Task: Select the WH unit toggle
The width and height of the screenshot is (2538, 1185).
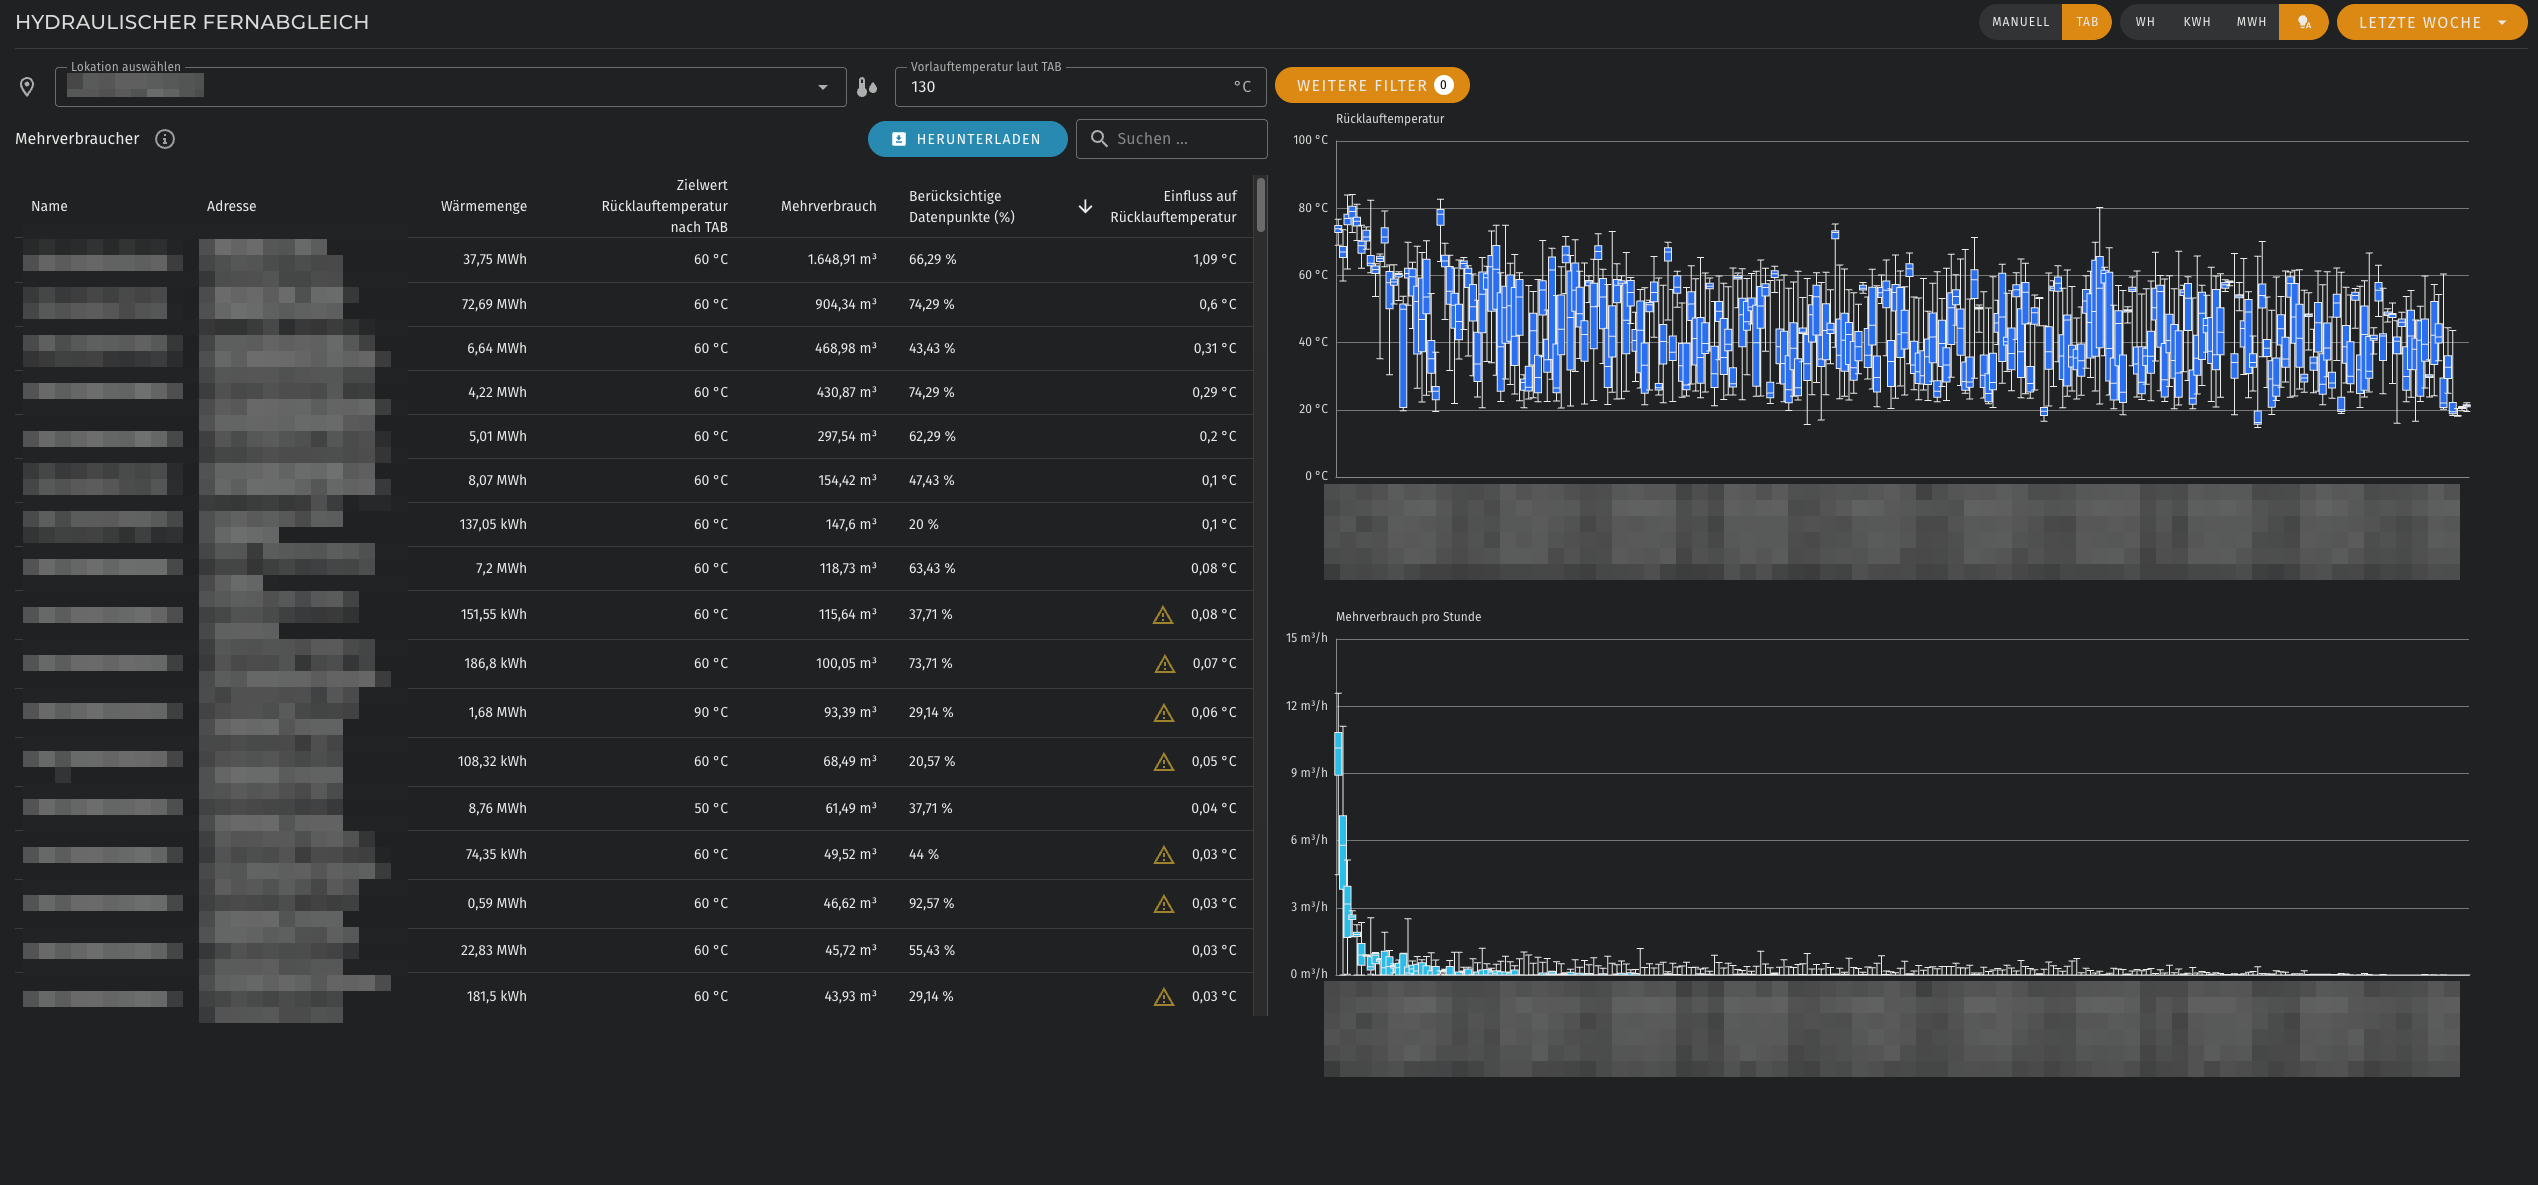Action: pyautogui.click(x=2145, y=22)
